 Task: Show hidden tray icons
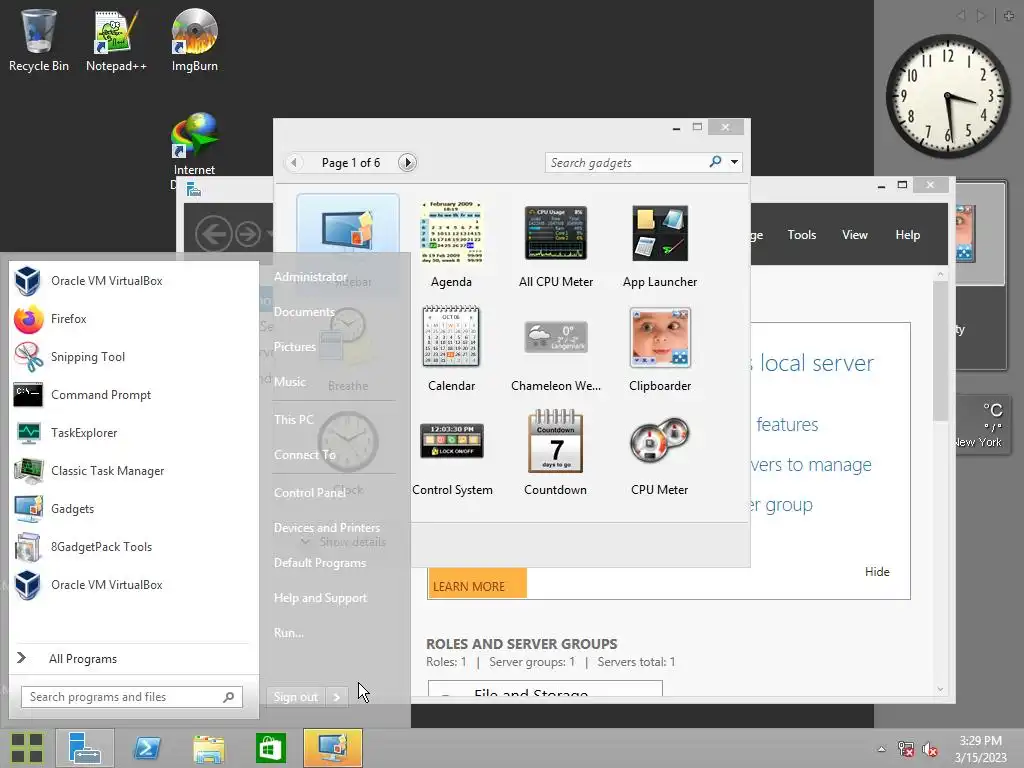pyautogui.click(x=882, y=750)
